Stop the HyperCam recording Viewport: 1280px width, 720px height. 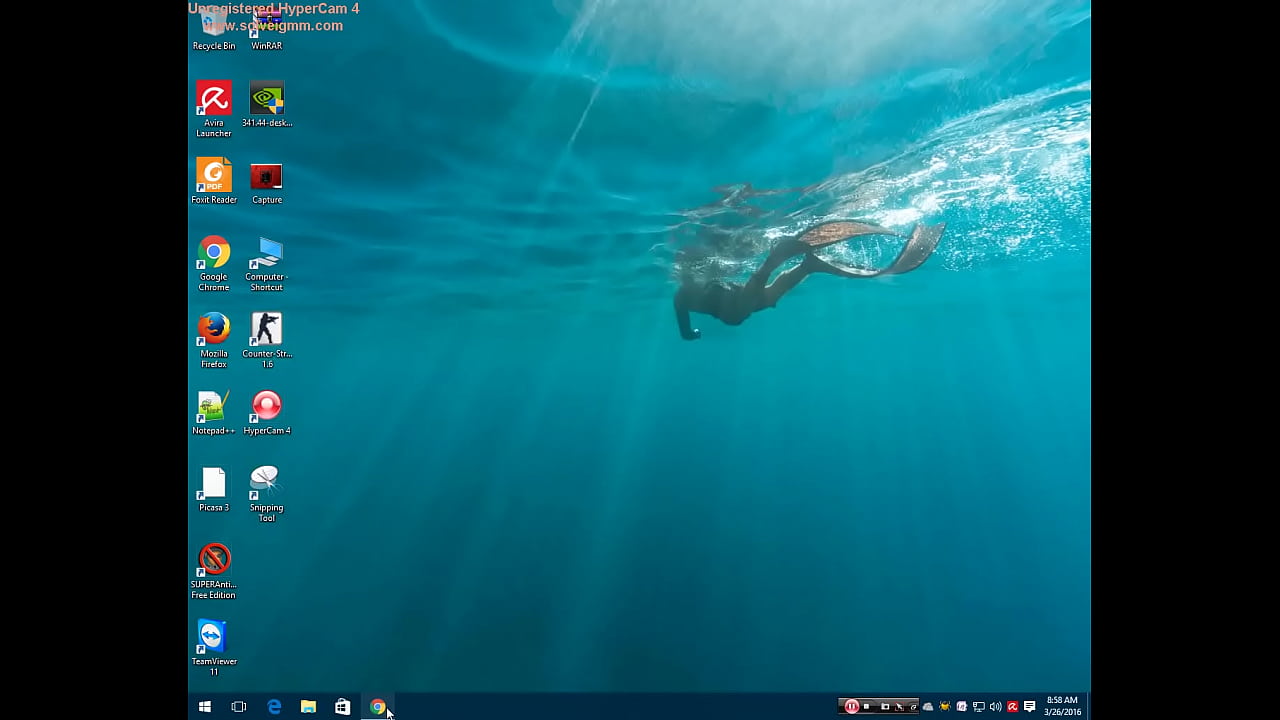tap(866, 707)
